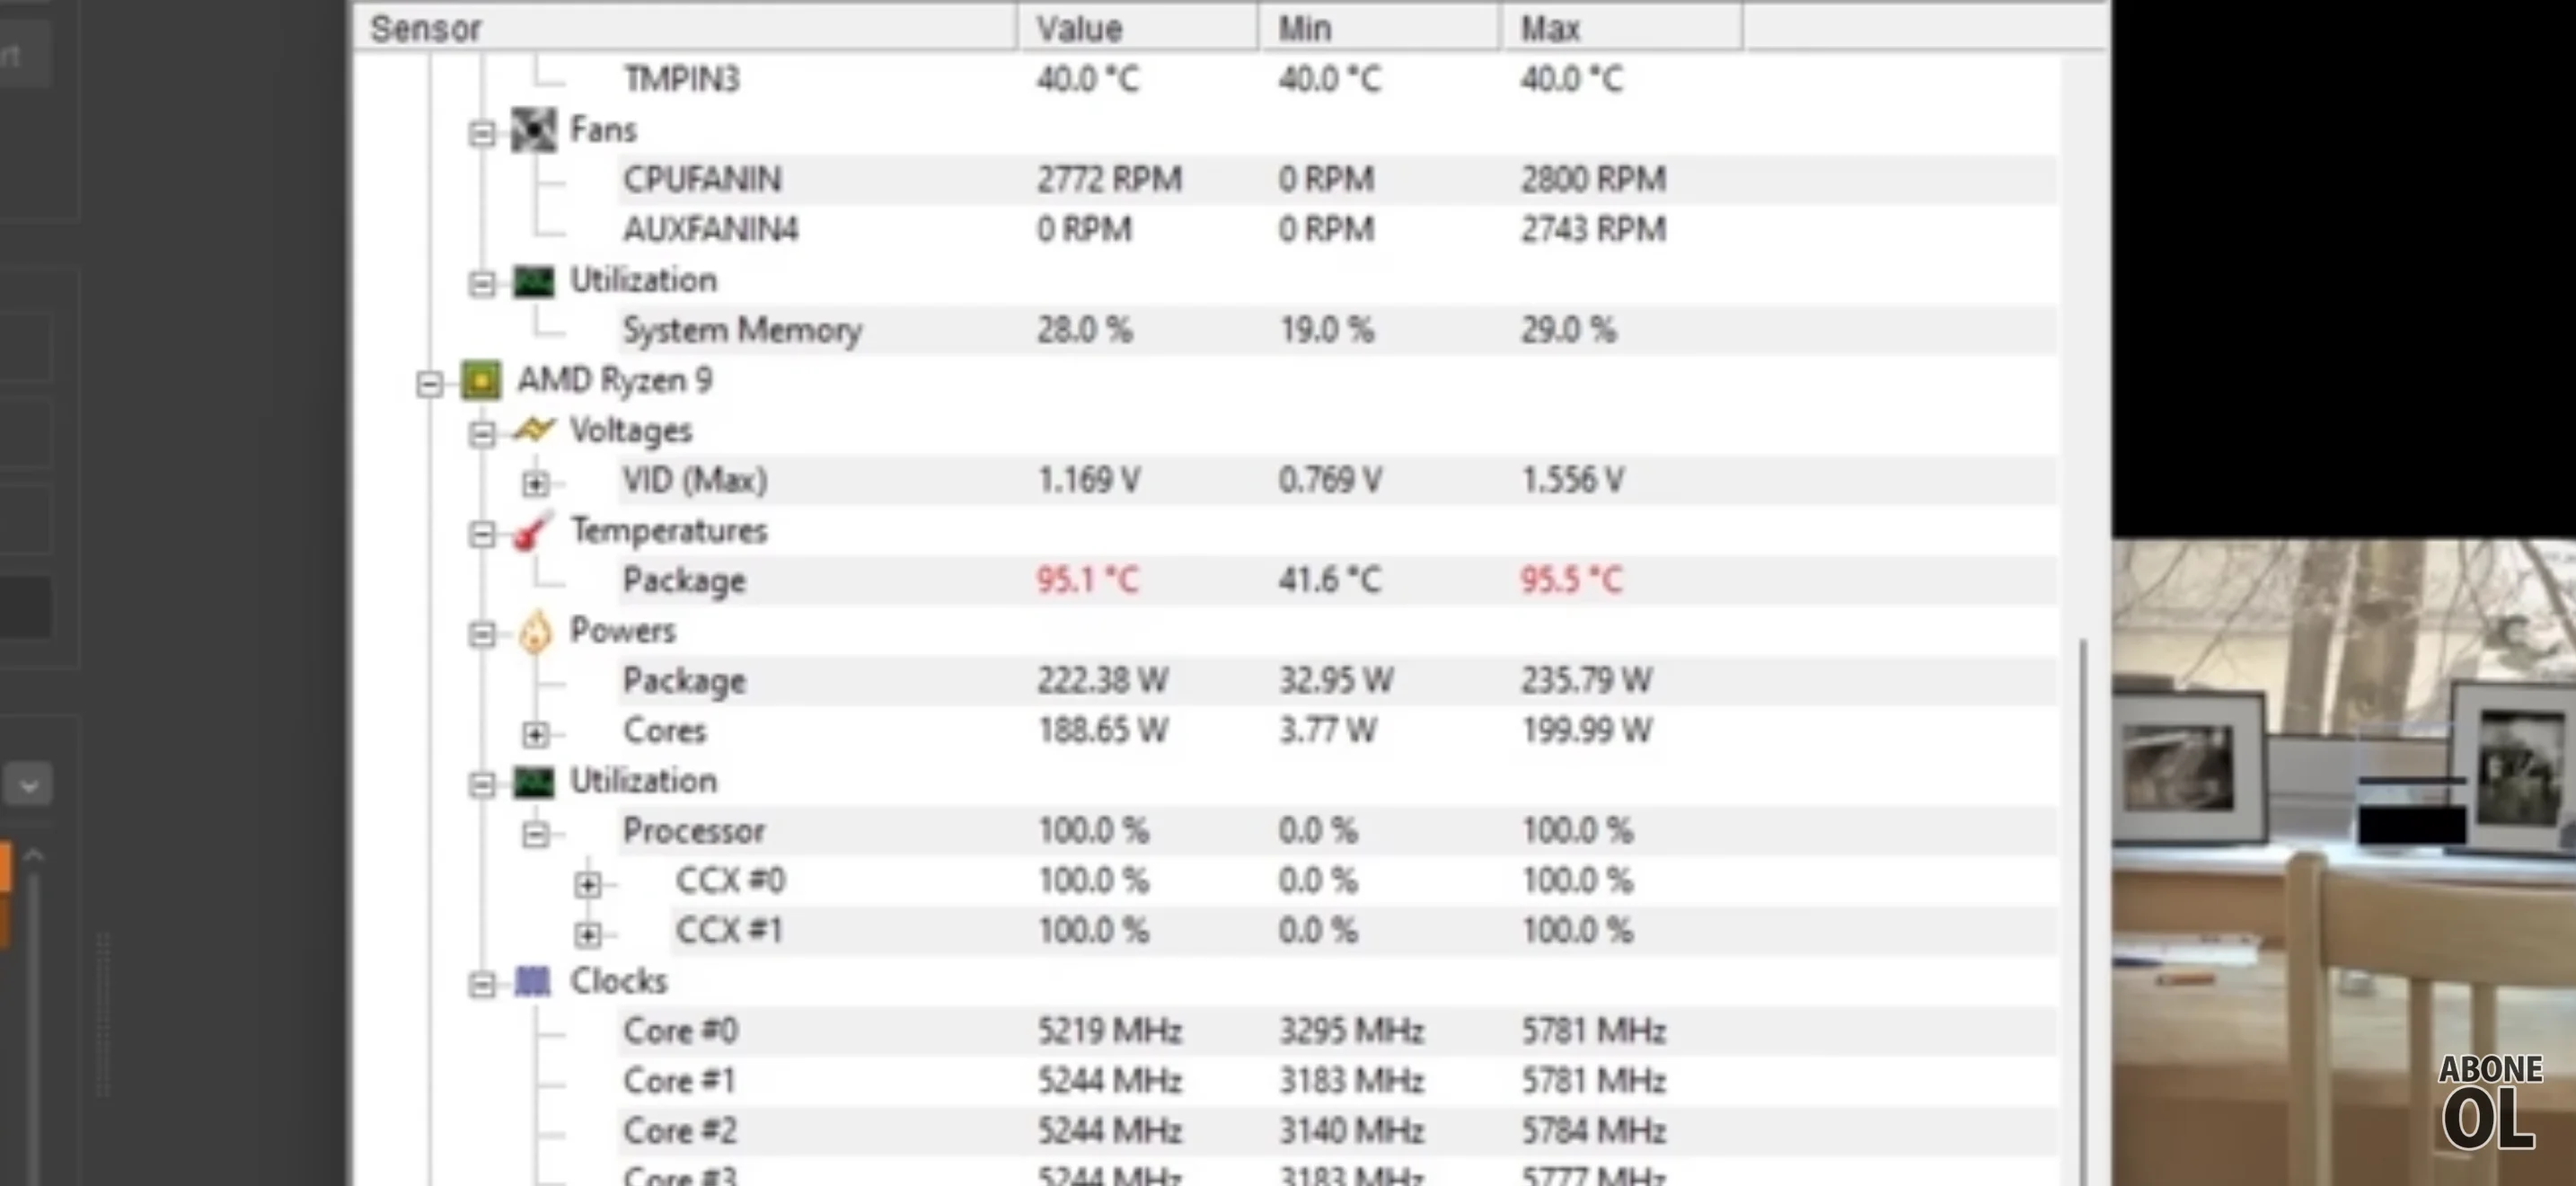Viewport: 2576px width, 1186px height.
Task: Select the CPUFANIN fan row
Action: [702, 180]
